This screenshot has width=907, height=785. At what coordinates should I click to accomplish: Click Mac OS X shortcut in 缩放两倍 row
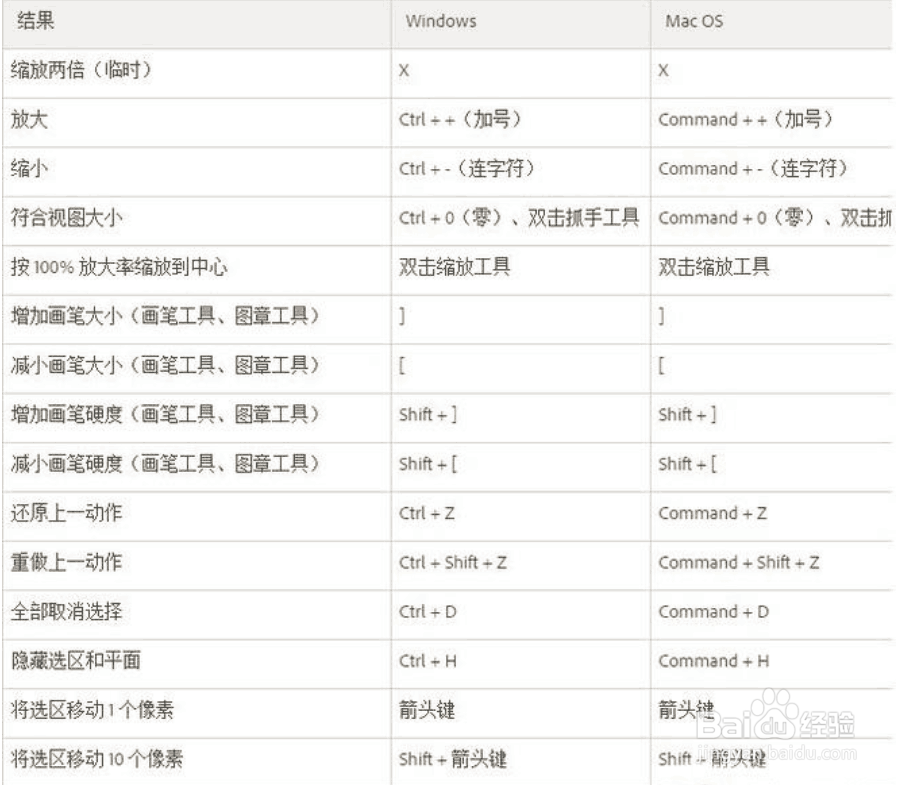[663, 71]
